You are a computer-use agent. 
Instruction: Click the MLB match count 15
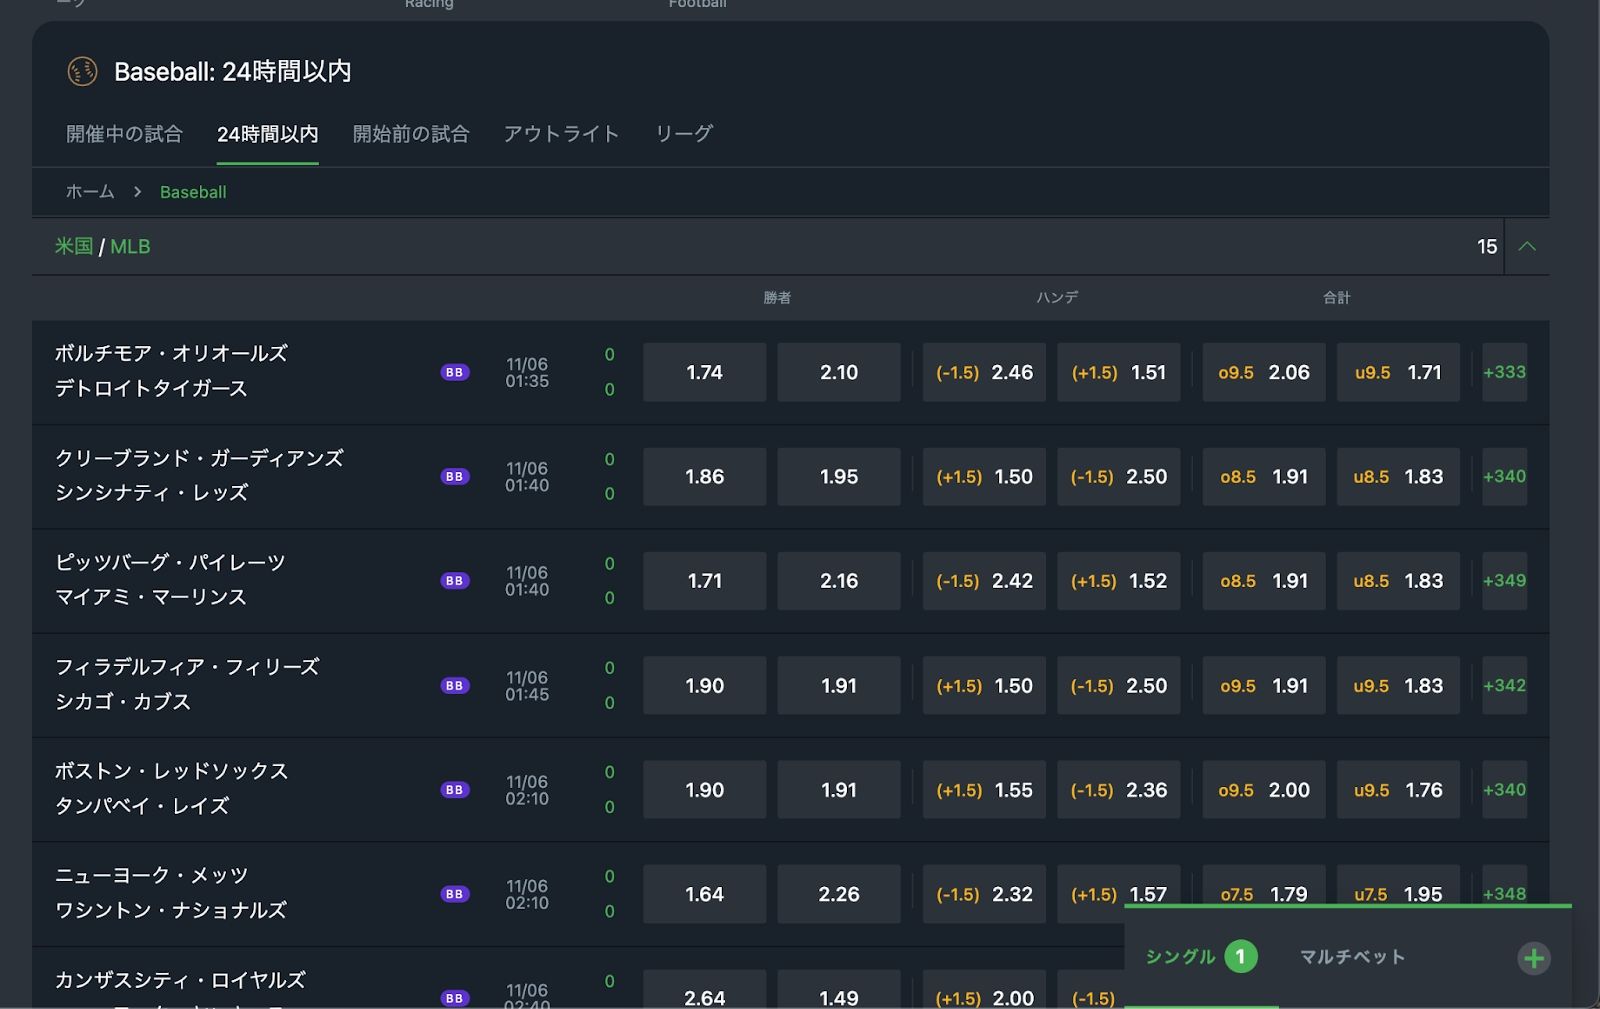tap(1487, 246)
